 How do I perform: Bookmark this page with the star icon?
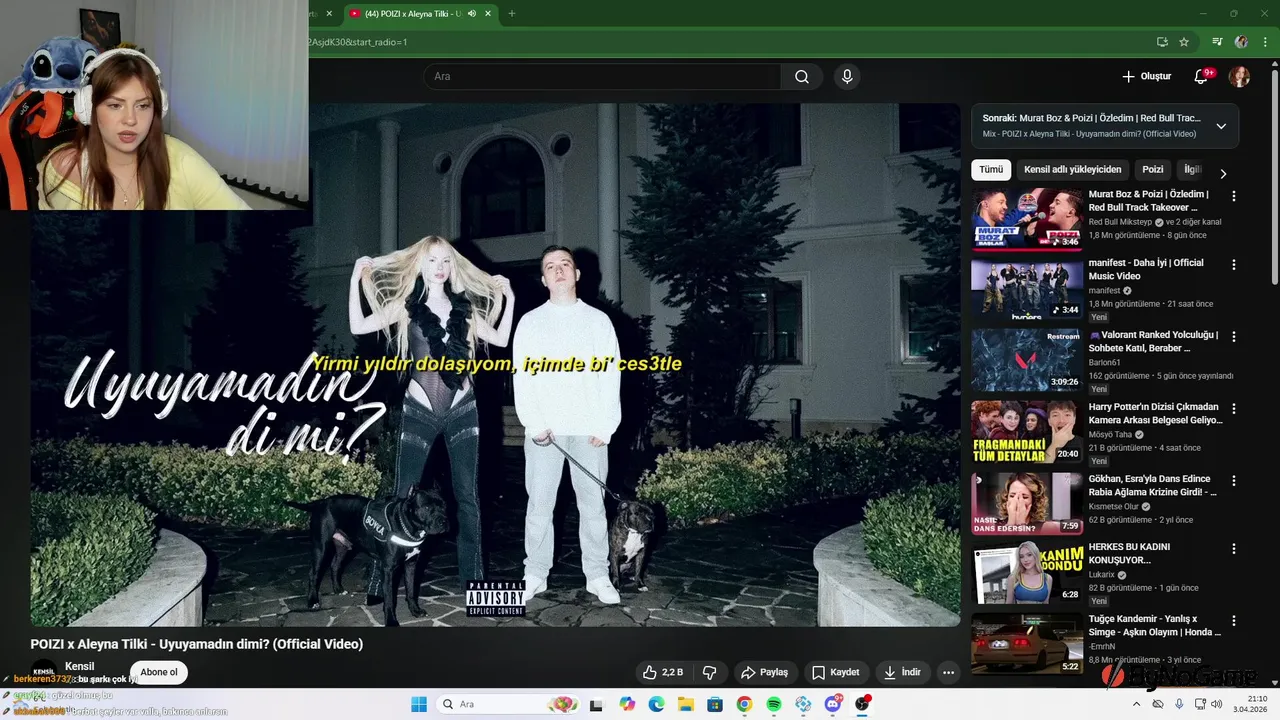(x=1184, y=42)
